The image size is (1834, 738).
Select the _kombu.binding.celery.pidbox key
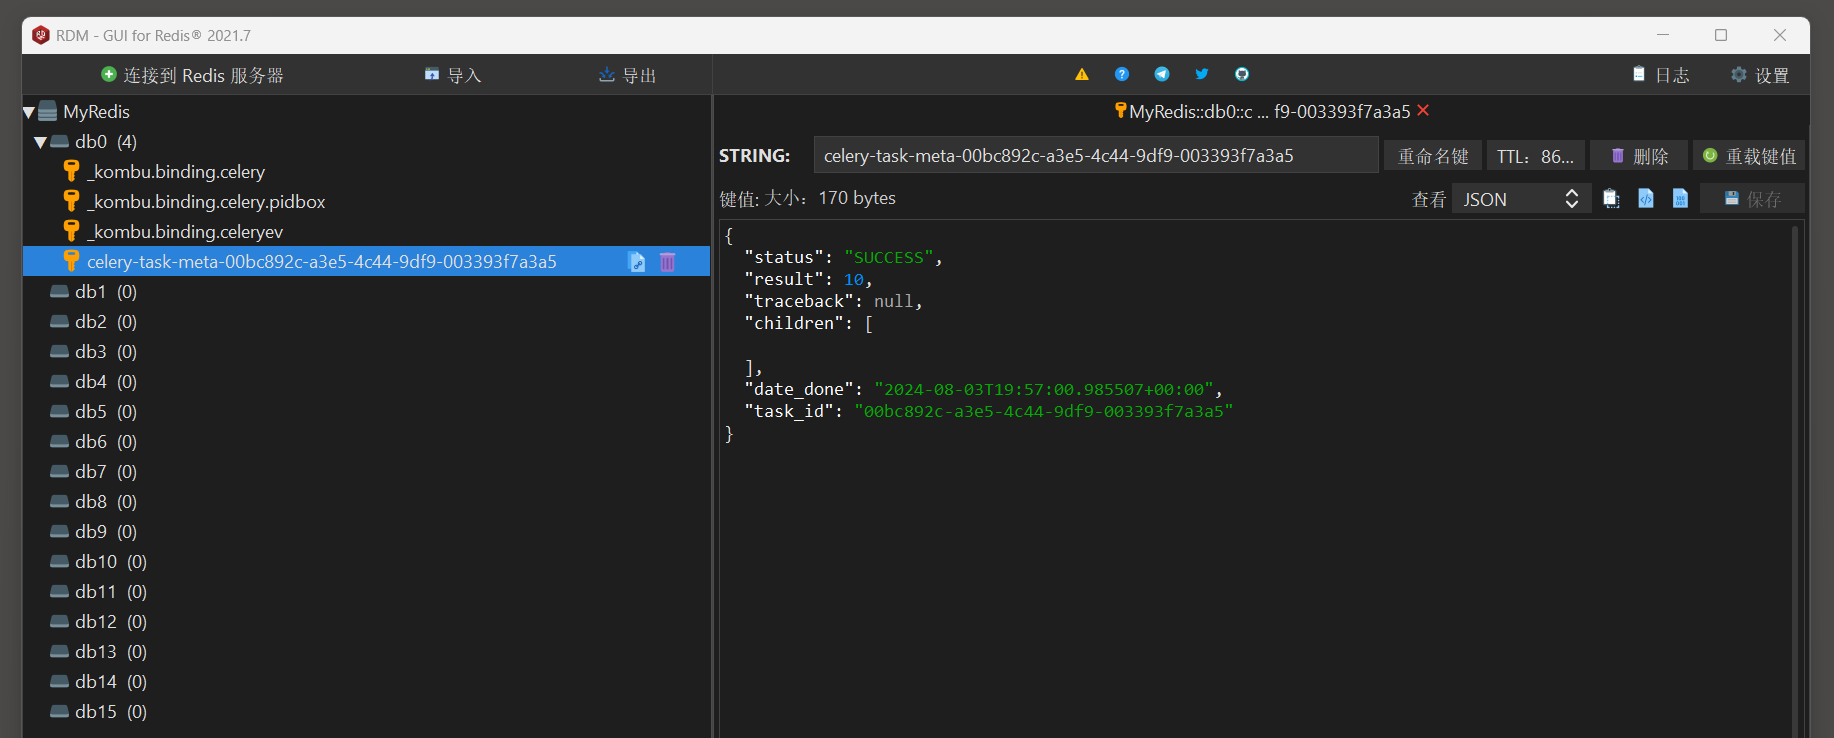(x=206, y=202)
